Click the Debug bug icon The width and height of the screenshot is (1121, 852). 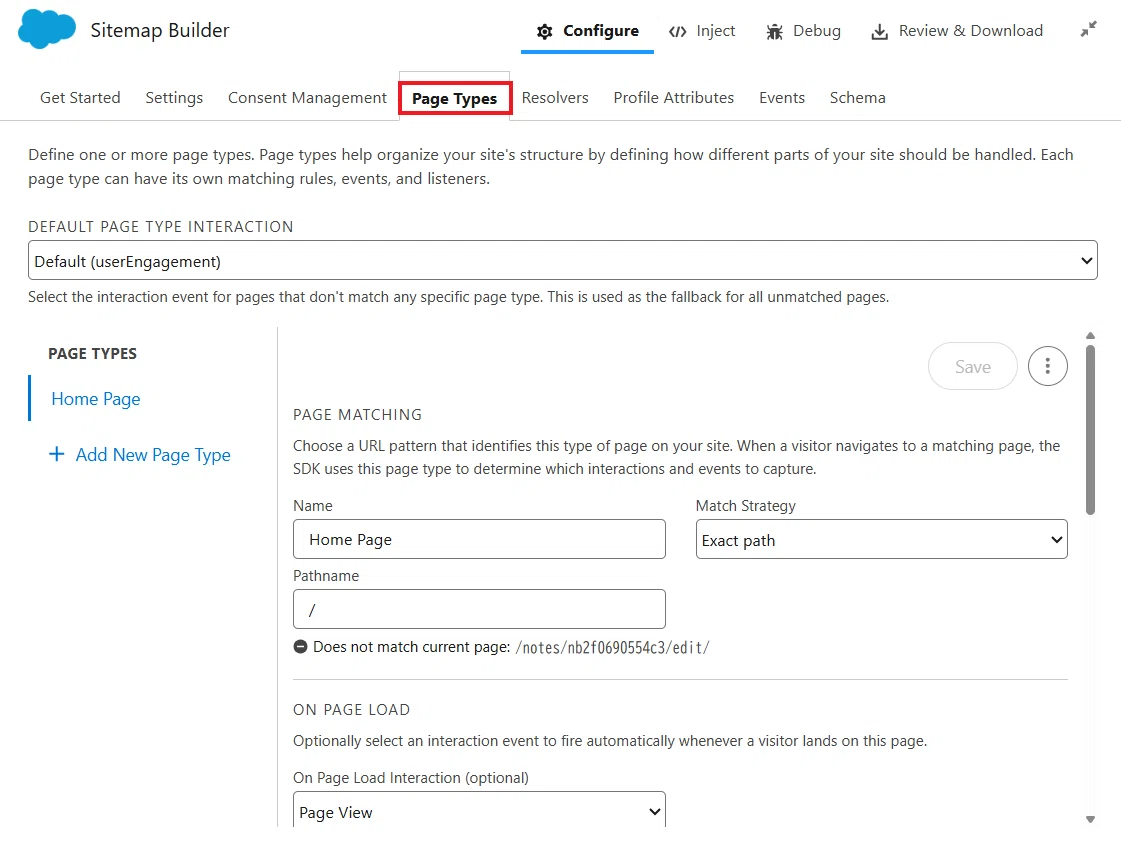click(x=774, y=31)
